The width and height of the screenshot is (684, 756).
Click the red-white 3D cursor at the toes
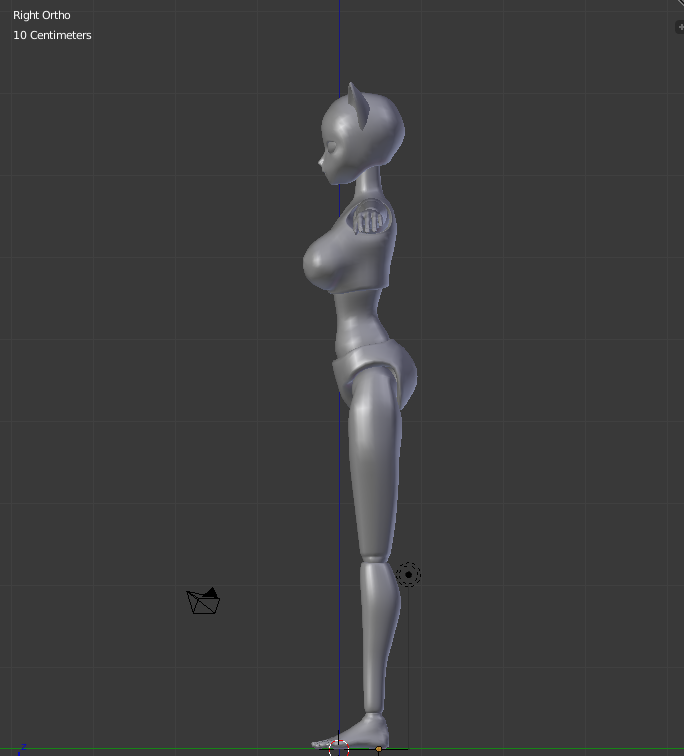click(x=339, y=748)
